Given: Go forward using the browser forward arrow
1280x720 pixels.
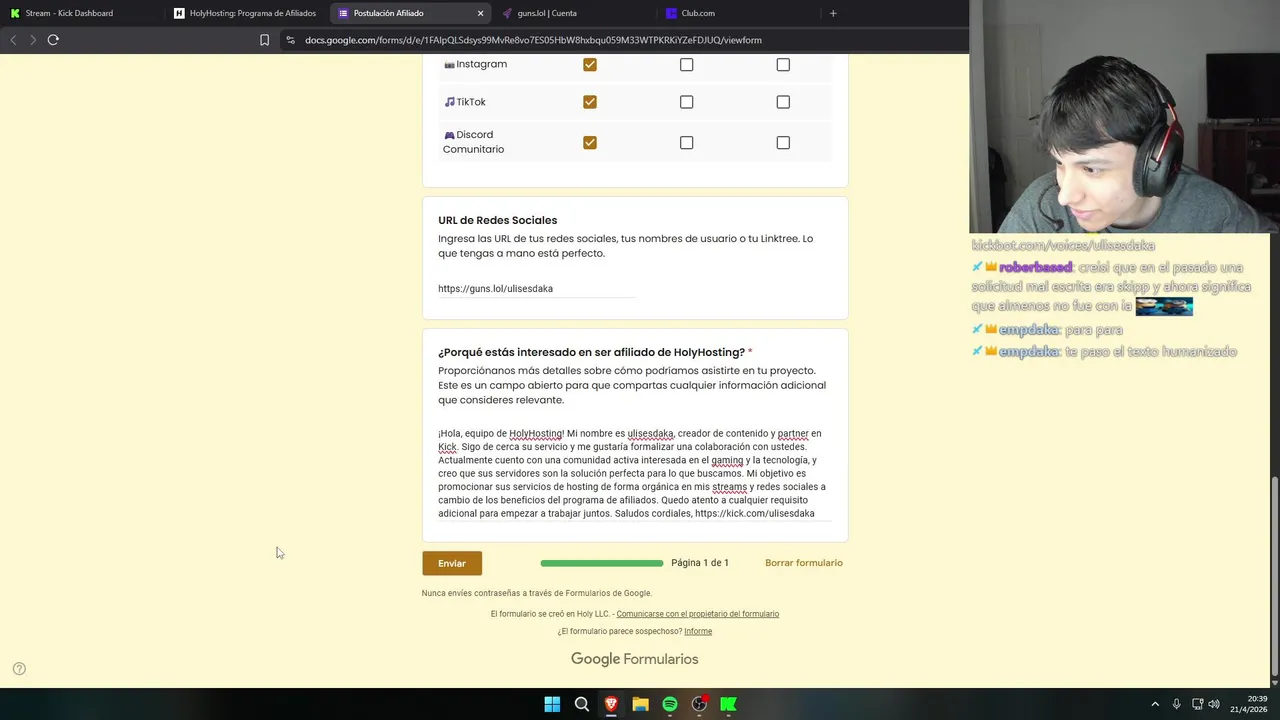Looking at the screenshot, I should (x=33, y=40).
